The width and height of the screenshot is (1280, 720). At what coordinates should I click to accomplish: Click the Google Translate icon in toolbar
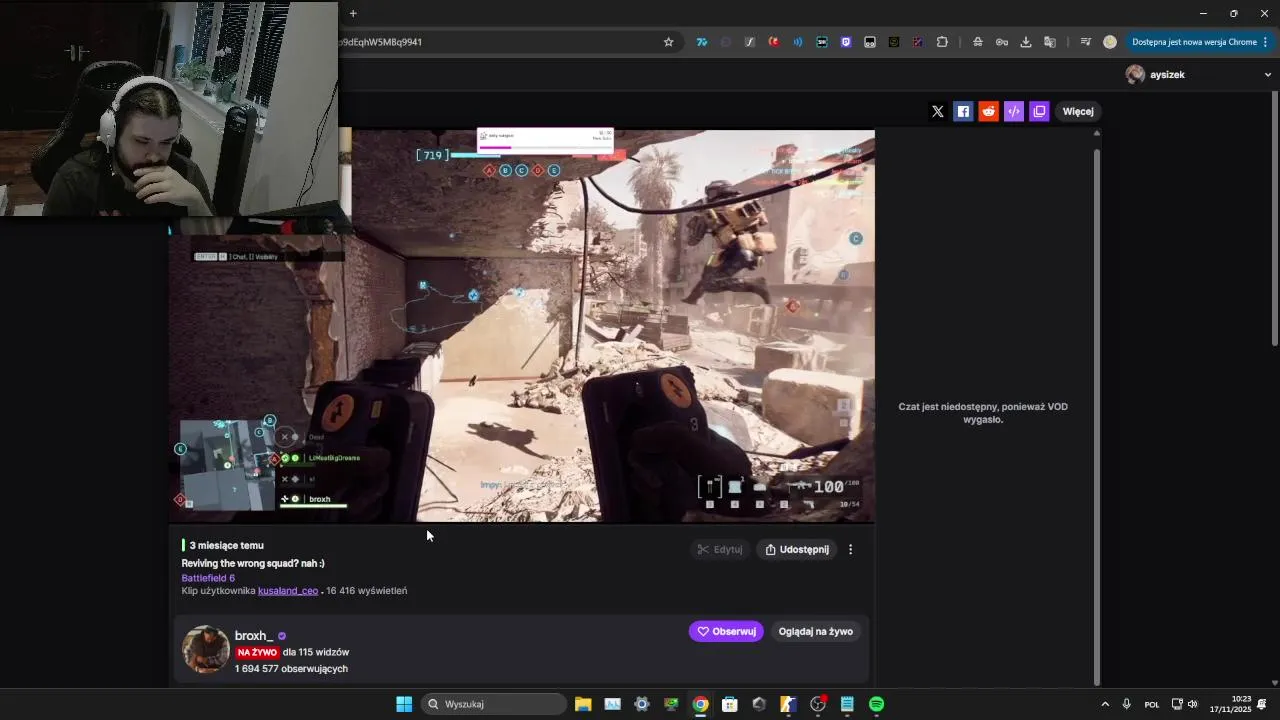pyautogui.click(x=1050, y=42)
